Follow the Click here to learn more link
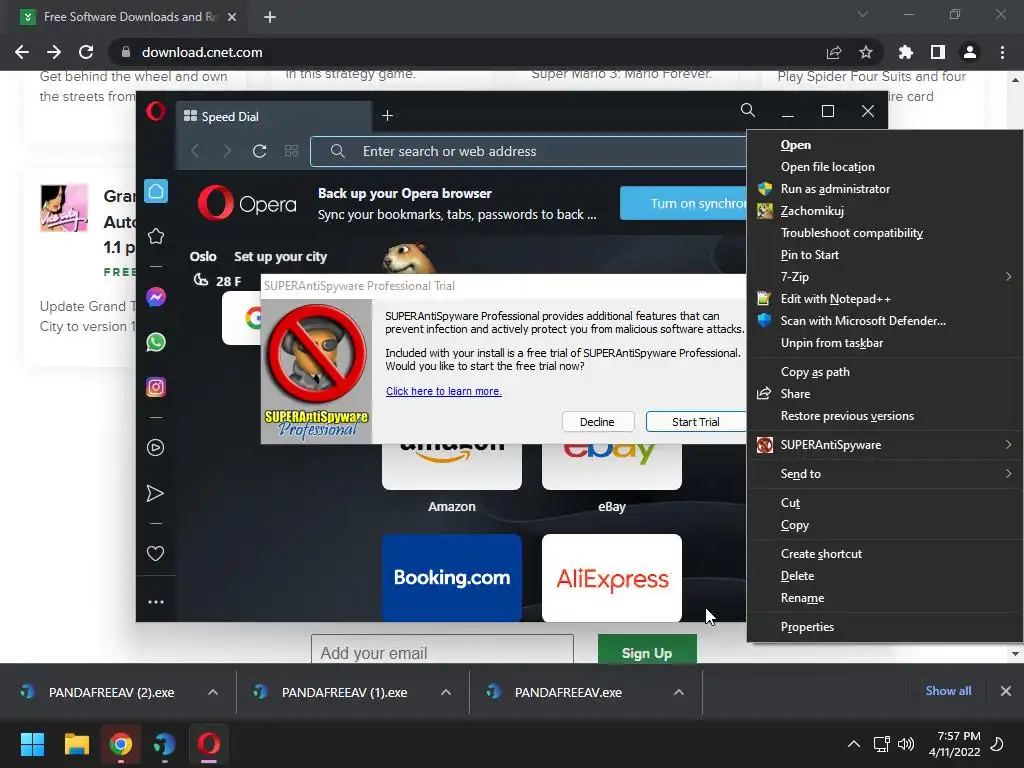This screenshot has width=1024, height=768. [x=443, y=391]
